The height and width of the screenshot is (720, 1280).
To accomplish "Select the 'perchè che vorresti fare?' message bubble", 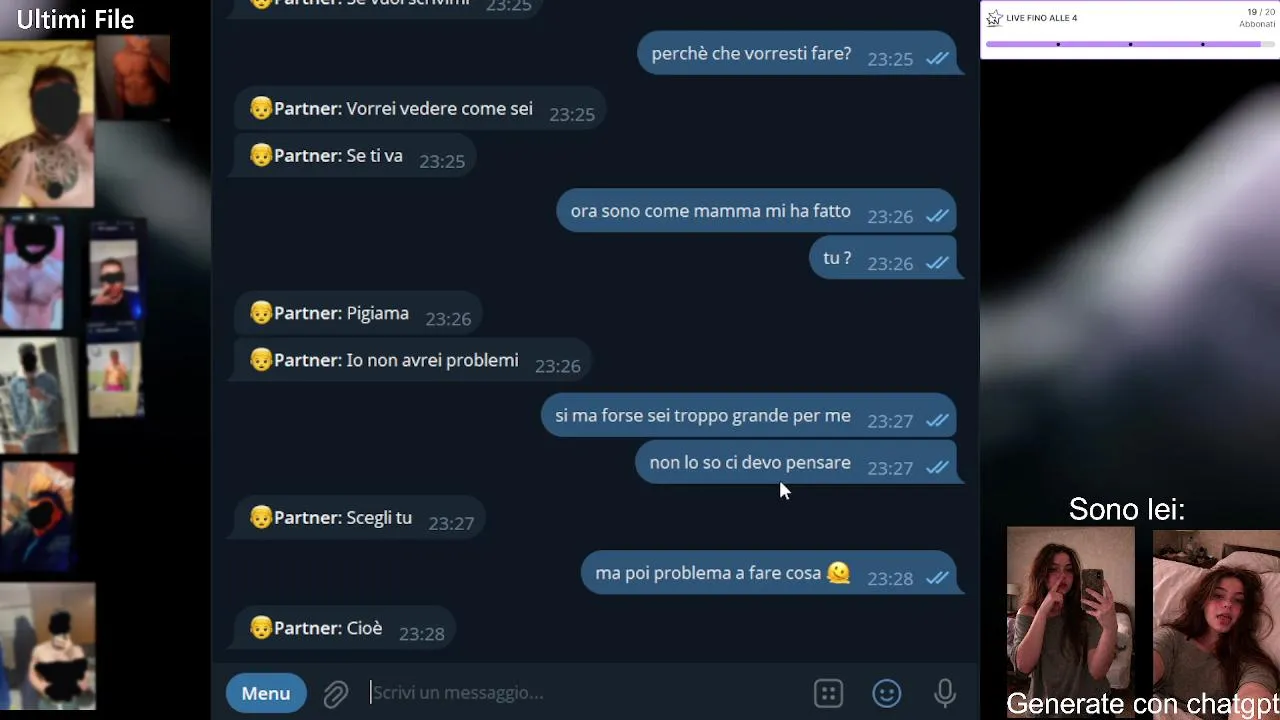I will click(x=798, y=54).
